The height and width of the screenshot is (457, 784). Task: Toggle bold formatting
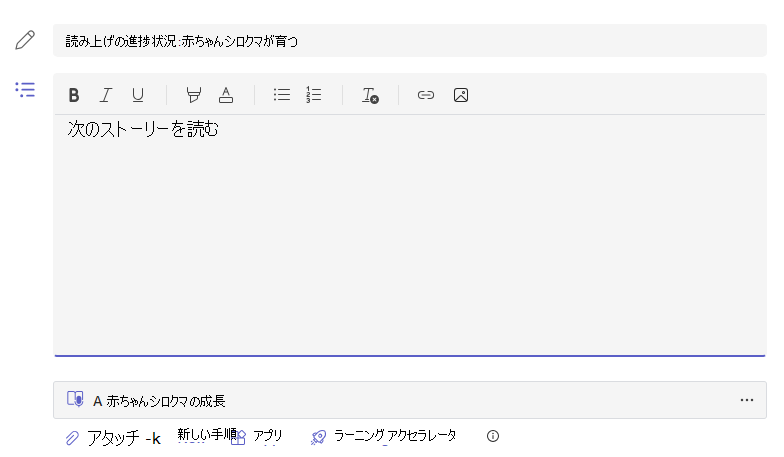[74, 95]
